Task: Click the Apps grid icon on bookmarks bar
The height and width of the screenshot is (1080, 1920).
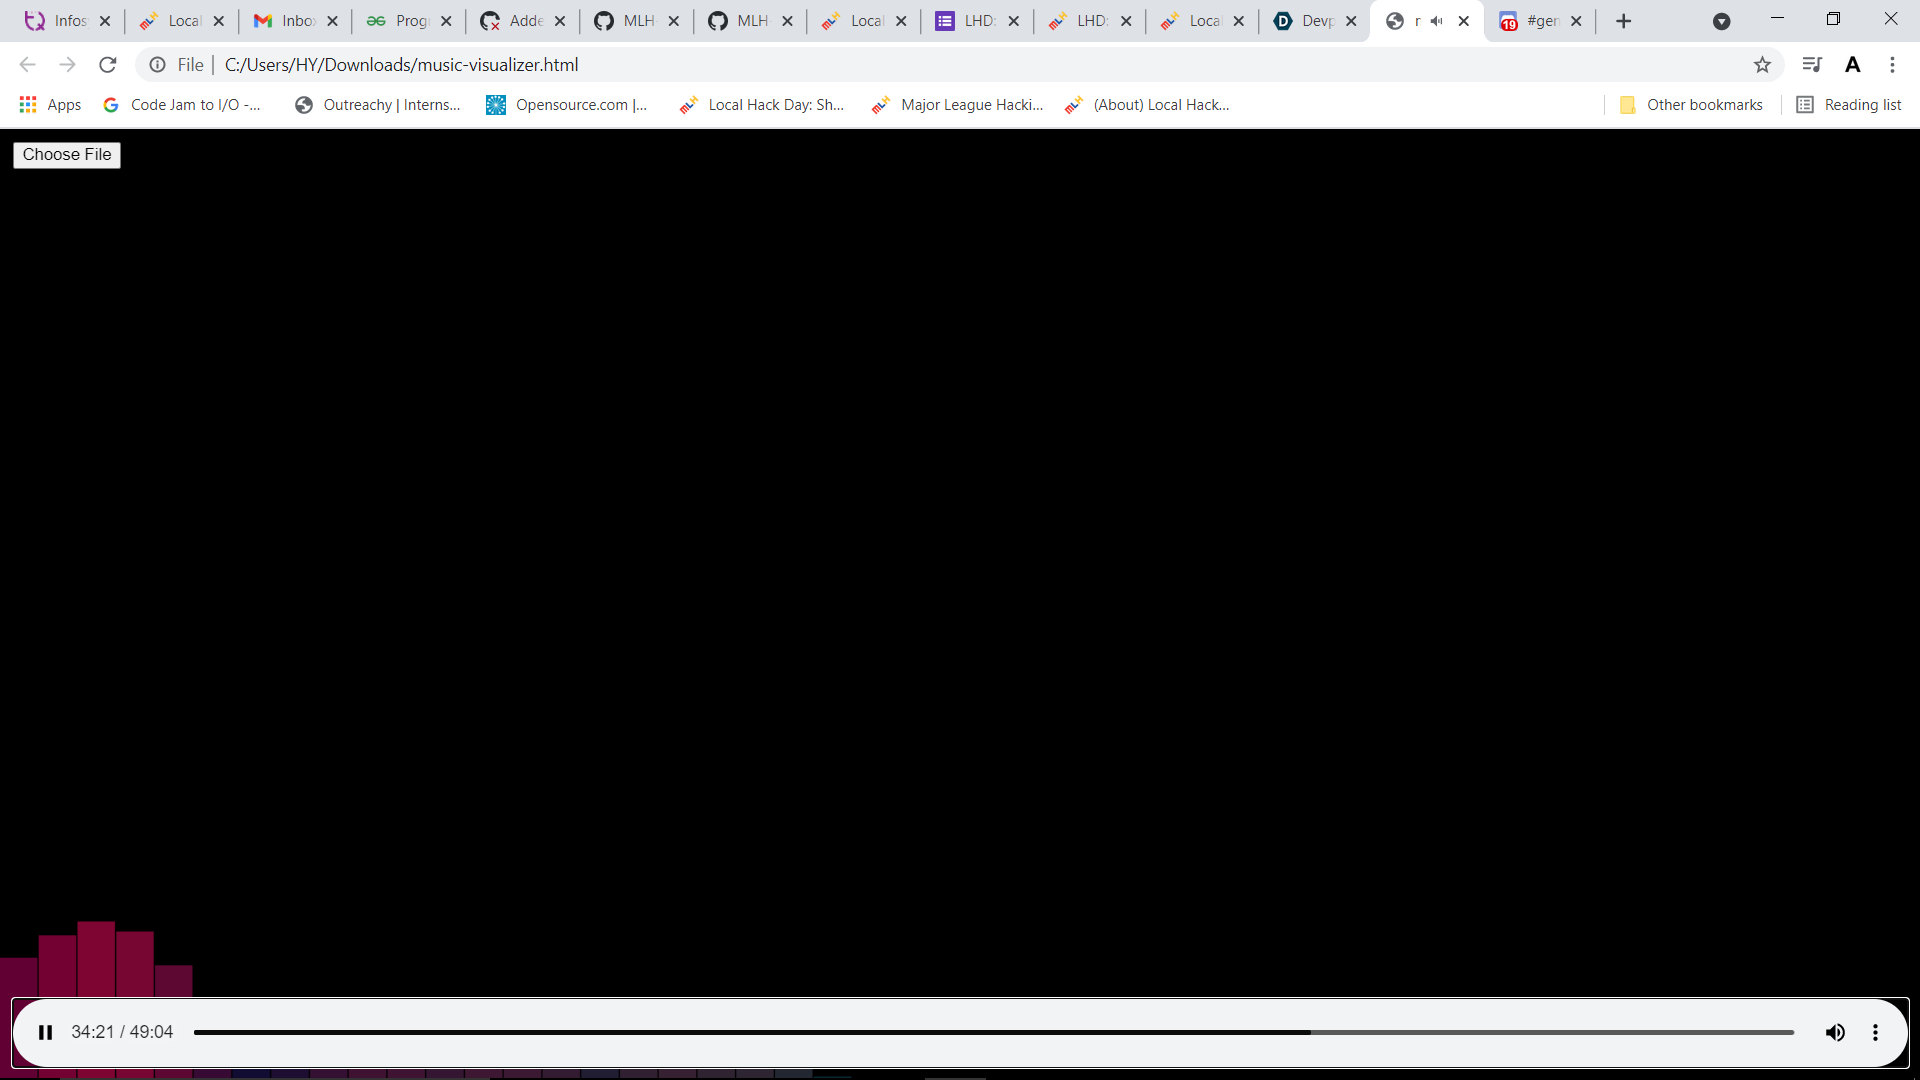Action: pyautogui.click(x=27, y=104)
